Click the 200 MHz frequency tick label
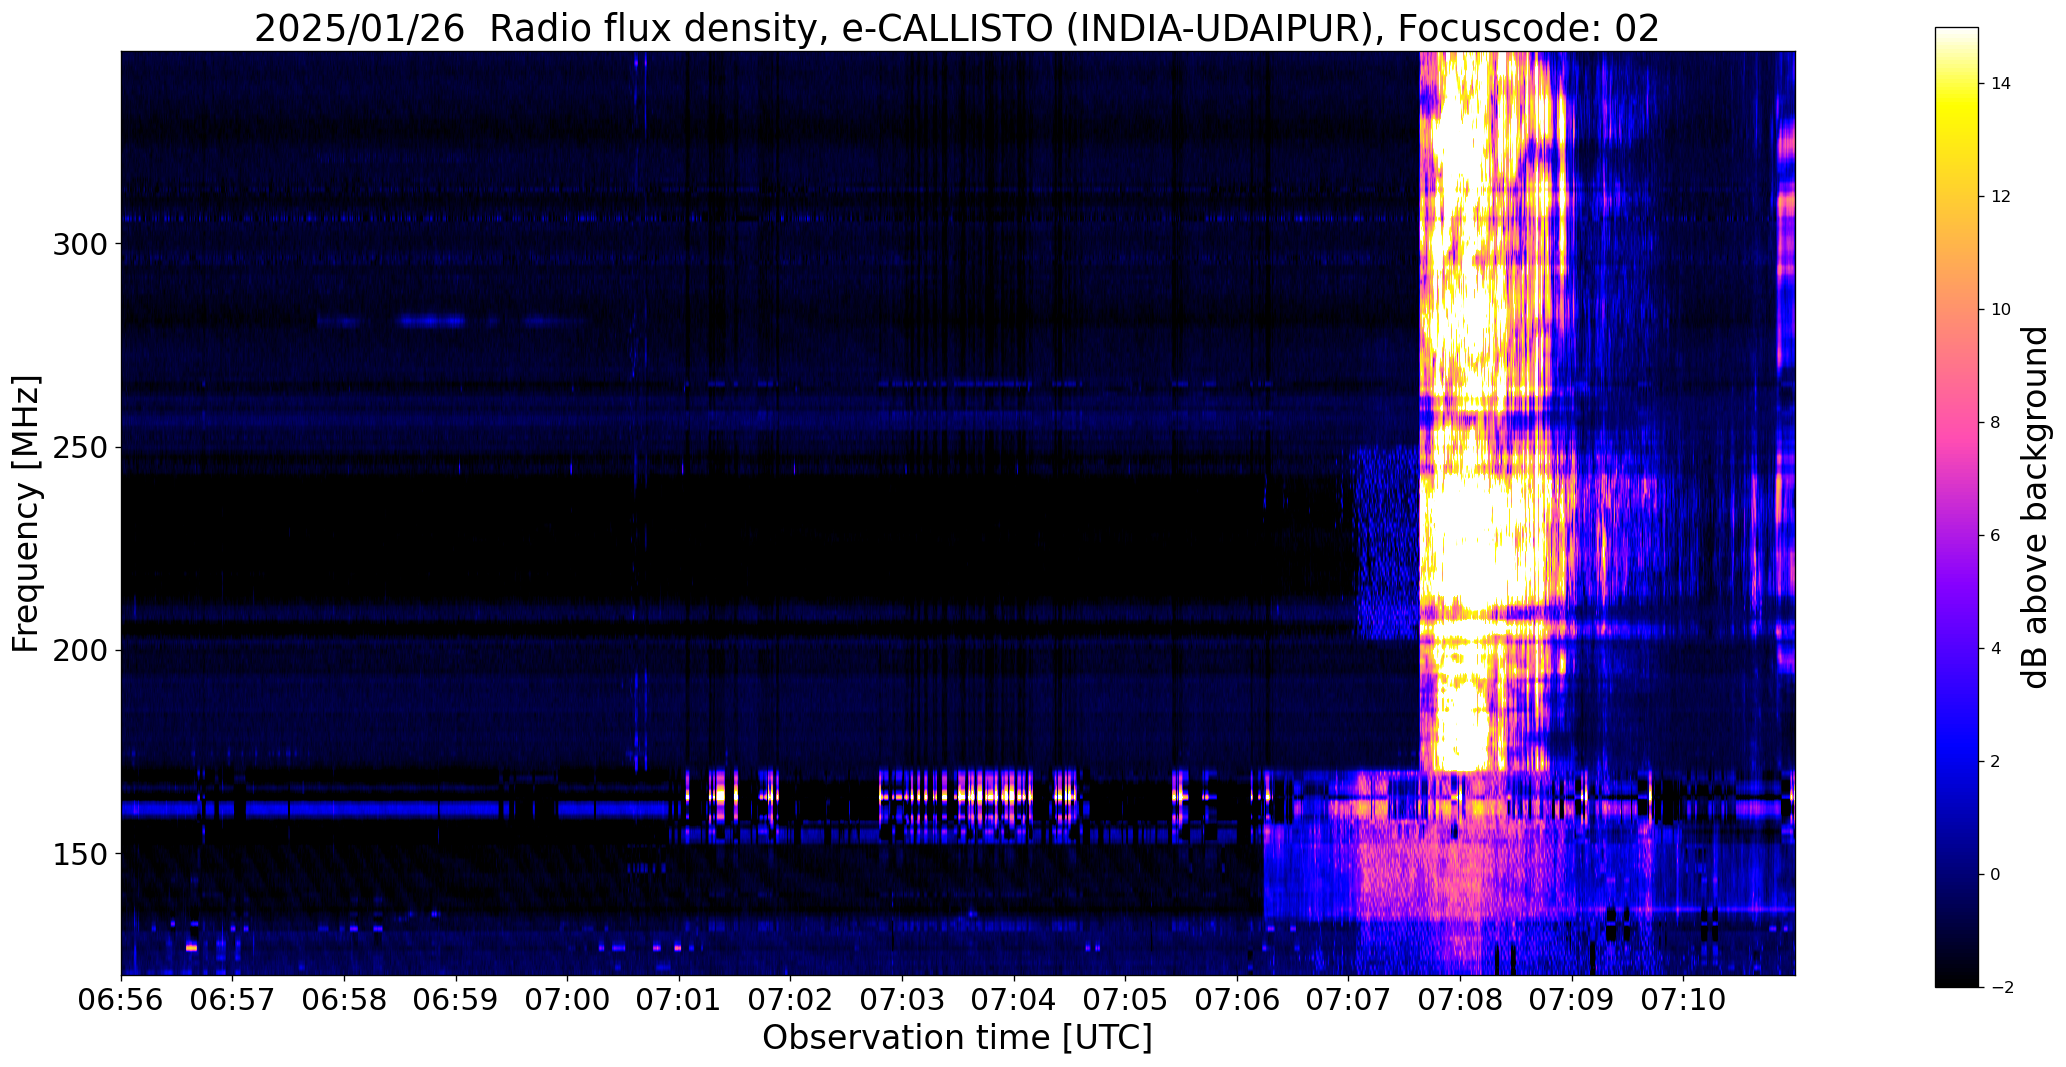Screen dimensions: 2066x1067 click(78, 650)
